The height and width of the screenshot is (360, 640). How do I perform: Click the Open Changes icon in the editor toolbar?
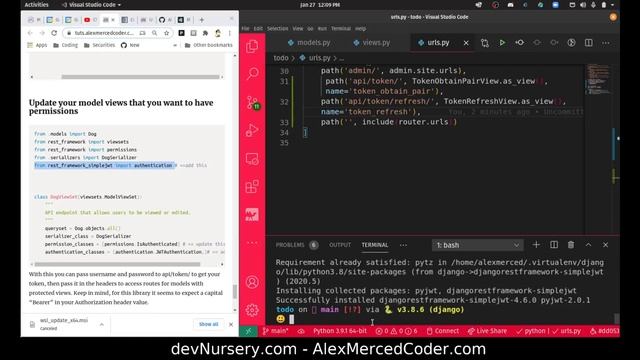point(484,43)
